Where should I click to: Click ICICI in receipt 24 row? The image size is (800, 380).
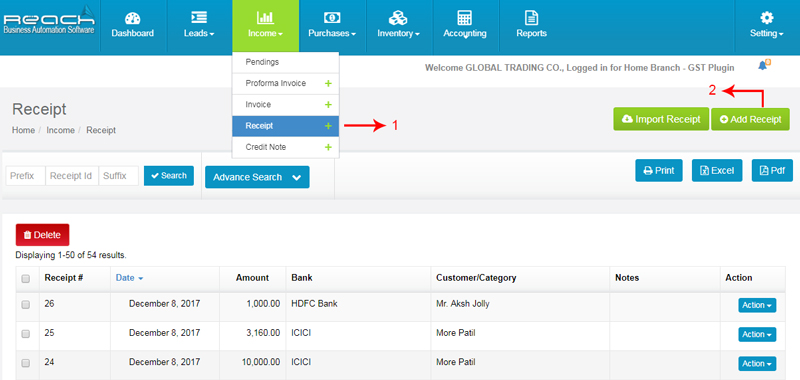(301, 362)
